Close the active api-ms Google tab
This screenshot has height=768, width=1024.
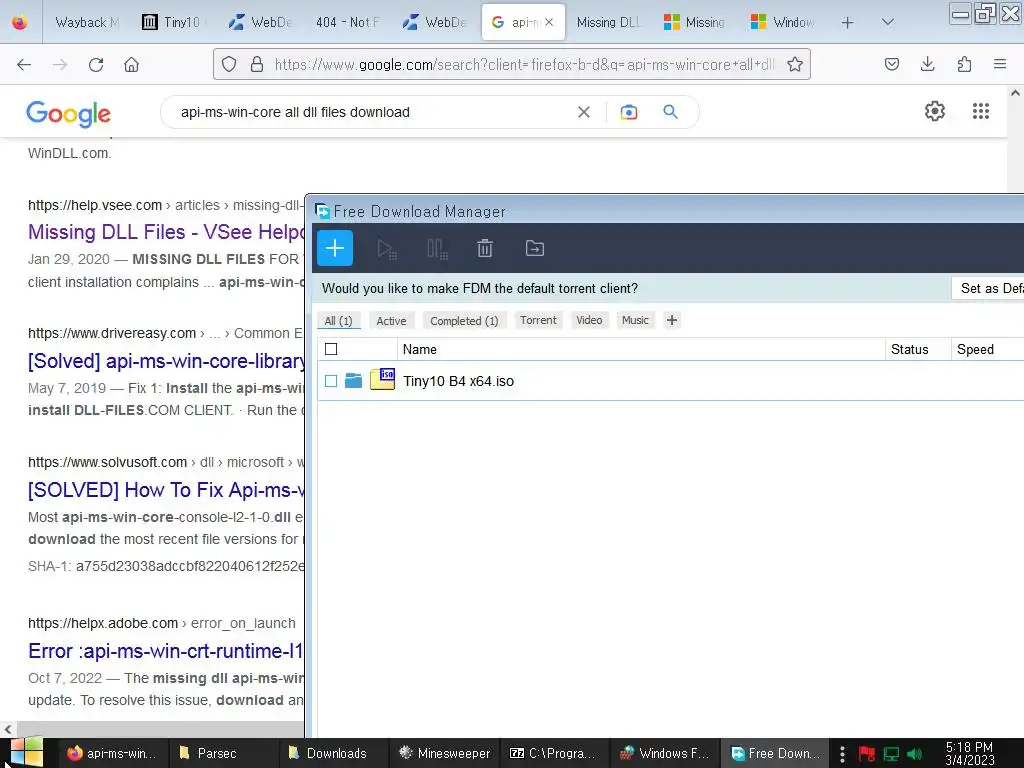coord(549,22)
